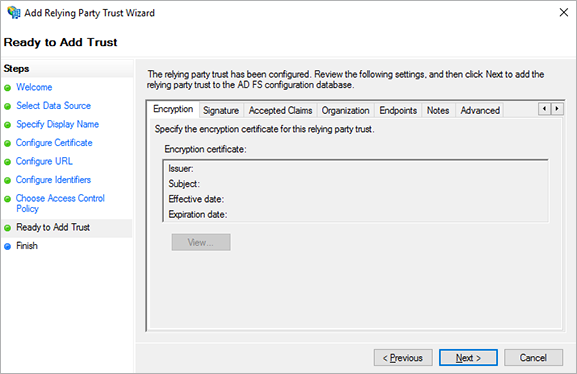Open the Accepted Claims tab
Viewport: 577px width, 374px height.
[280, 110]
